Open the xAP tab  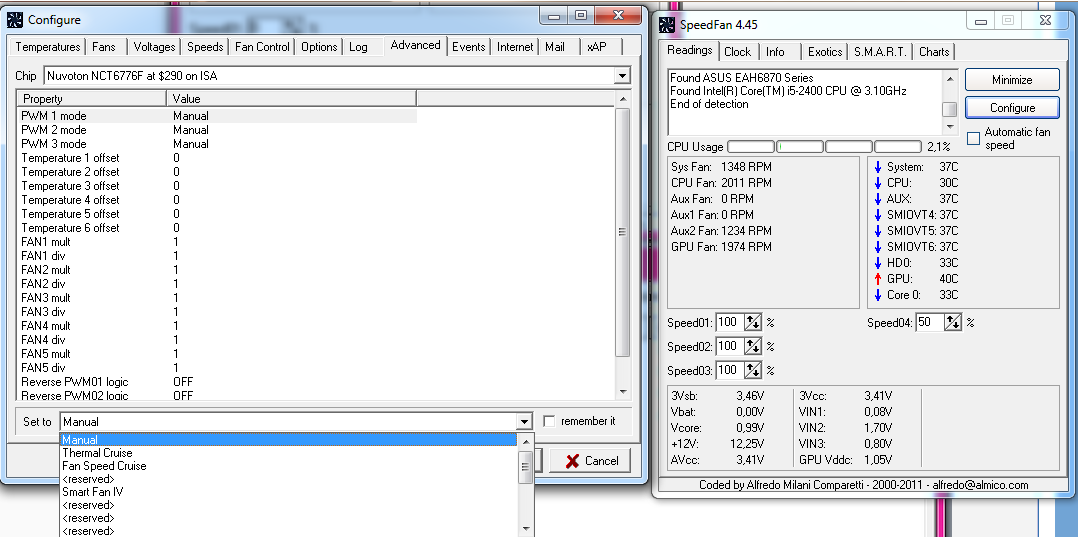(596, 47)
